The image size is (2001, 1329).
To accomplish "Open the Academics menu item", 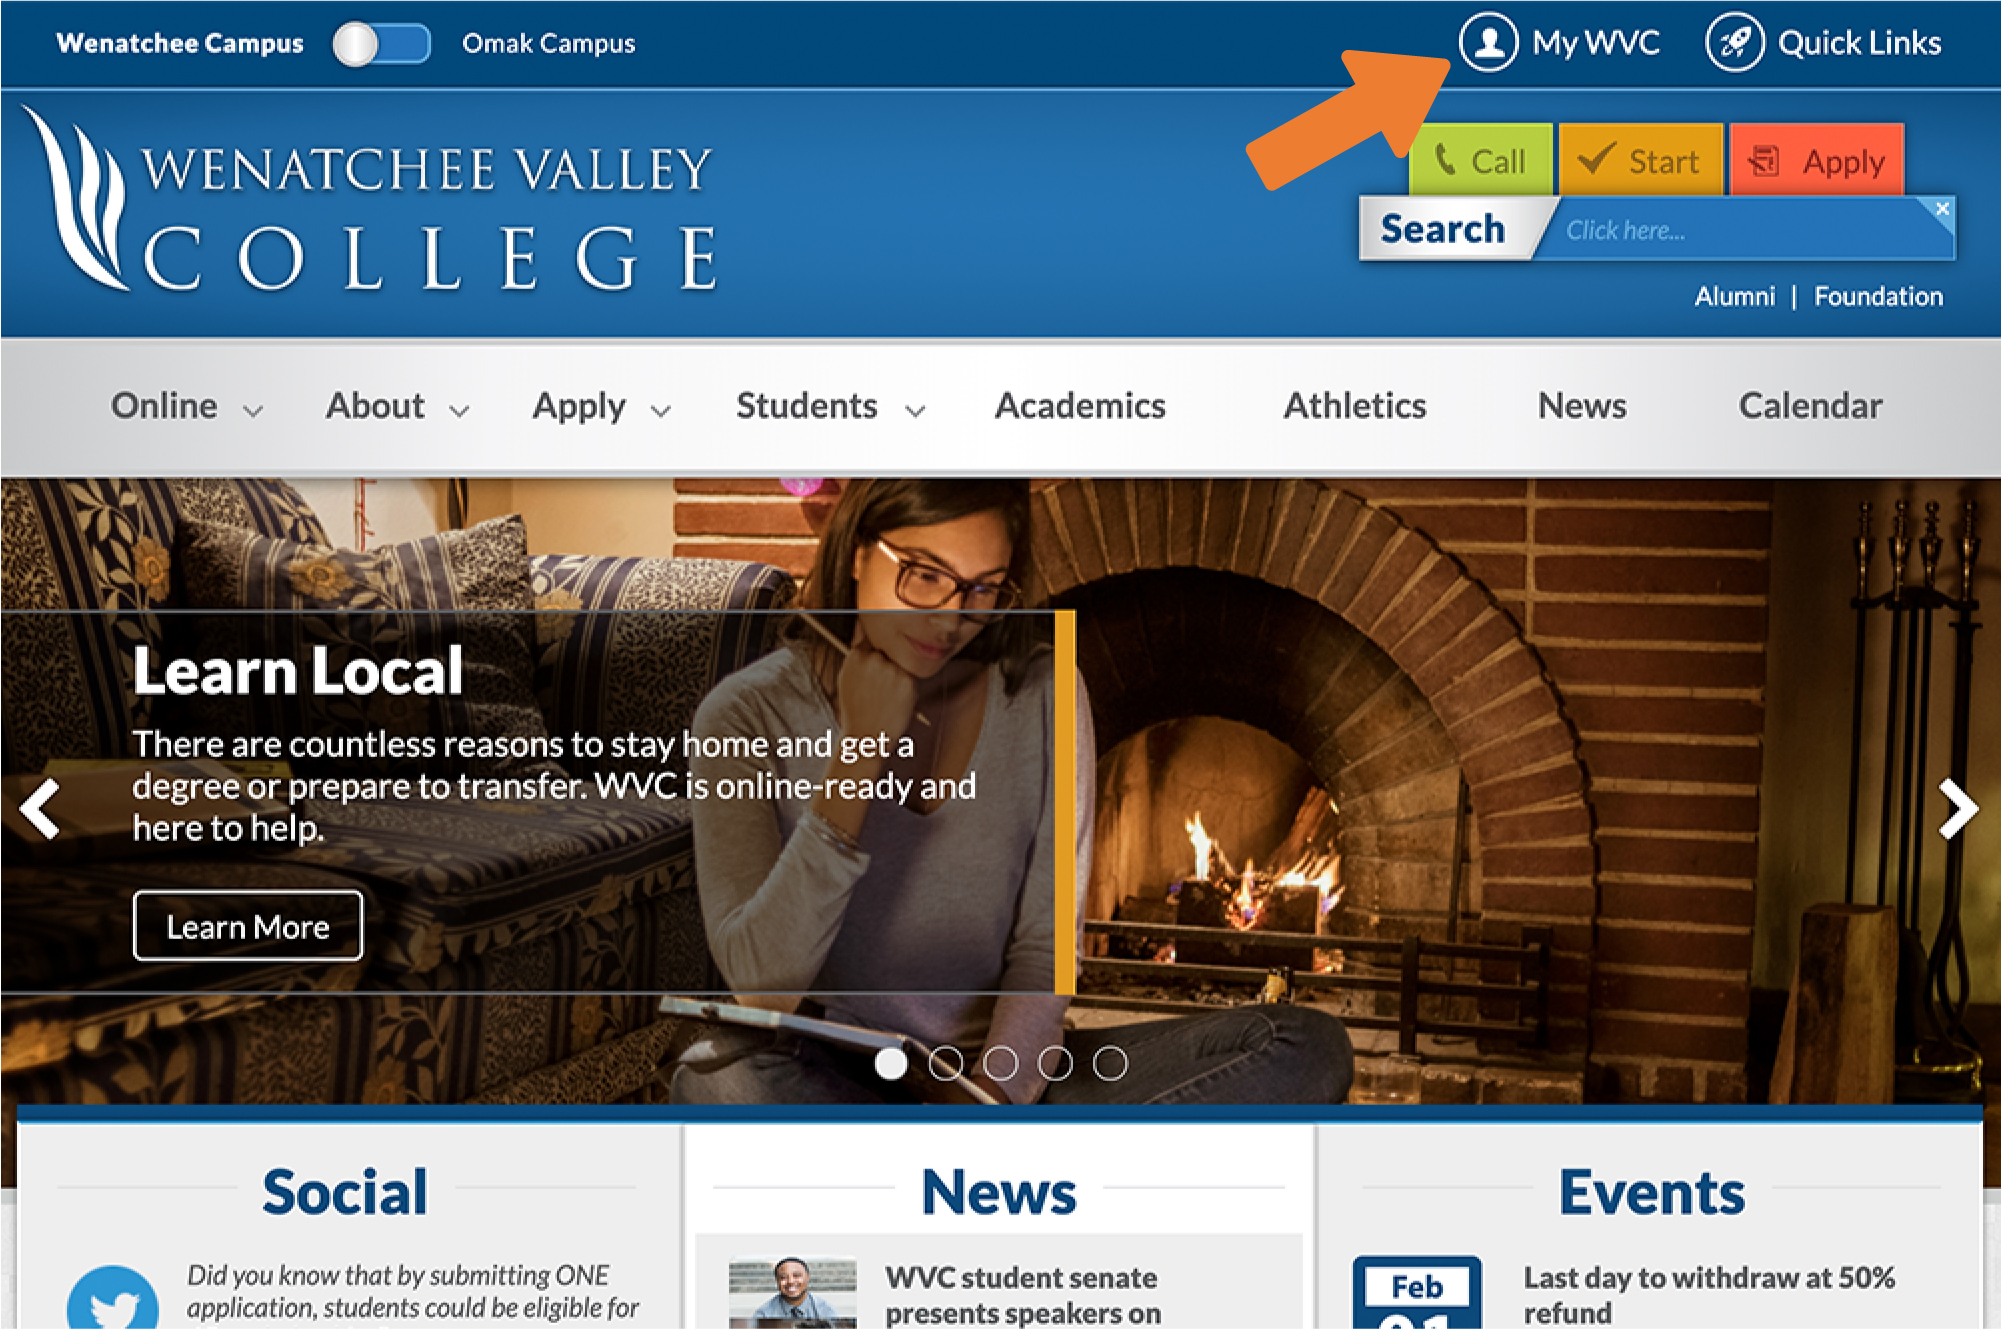I will (x=1080, y=406).
